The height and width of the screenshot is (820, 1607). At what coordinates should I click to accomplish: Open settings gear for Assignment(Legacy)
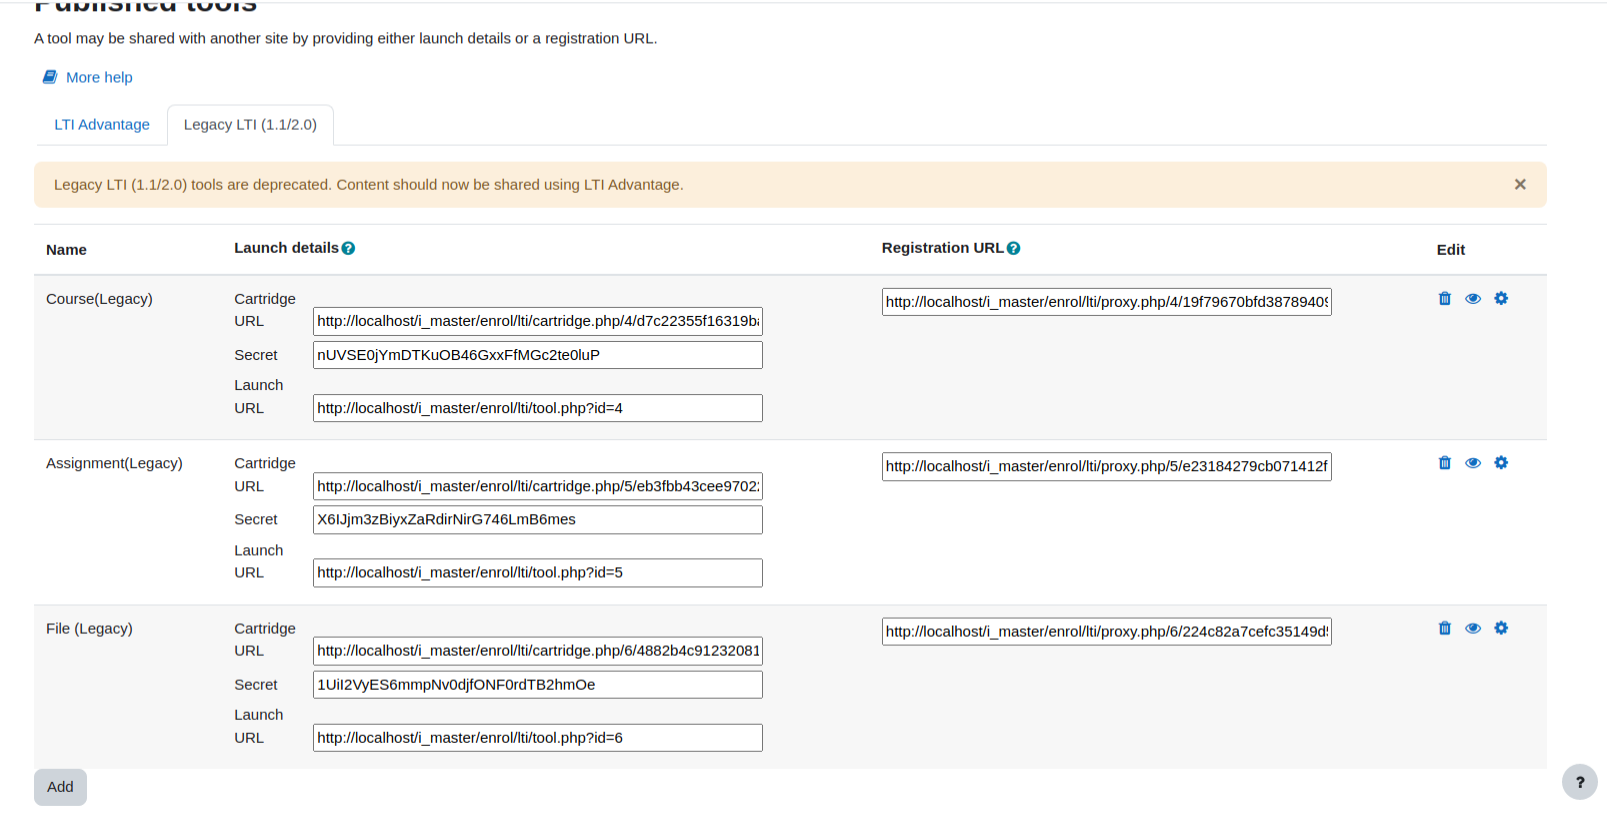click(1501, 463)
